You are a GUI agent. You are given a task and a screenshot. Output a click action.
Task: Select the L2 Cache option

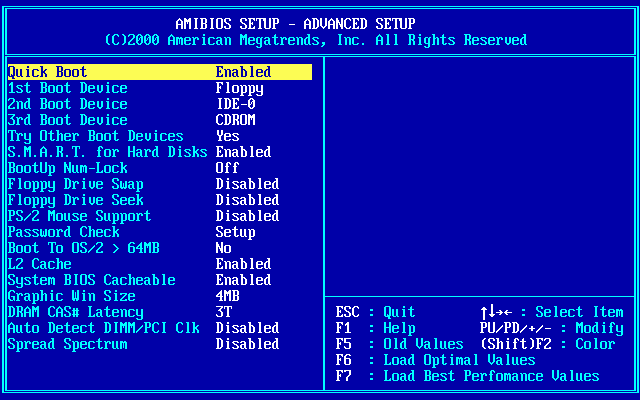40,264
